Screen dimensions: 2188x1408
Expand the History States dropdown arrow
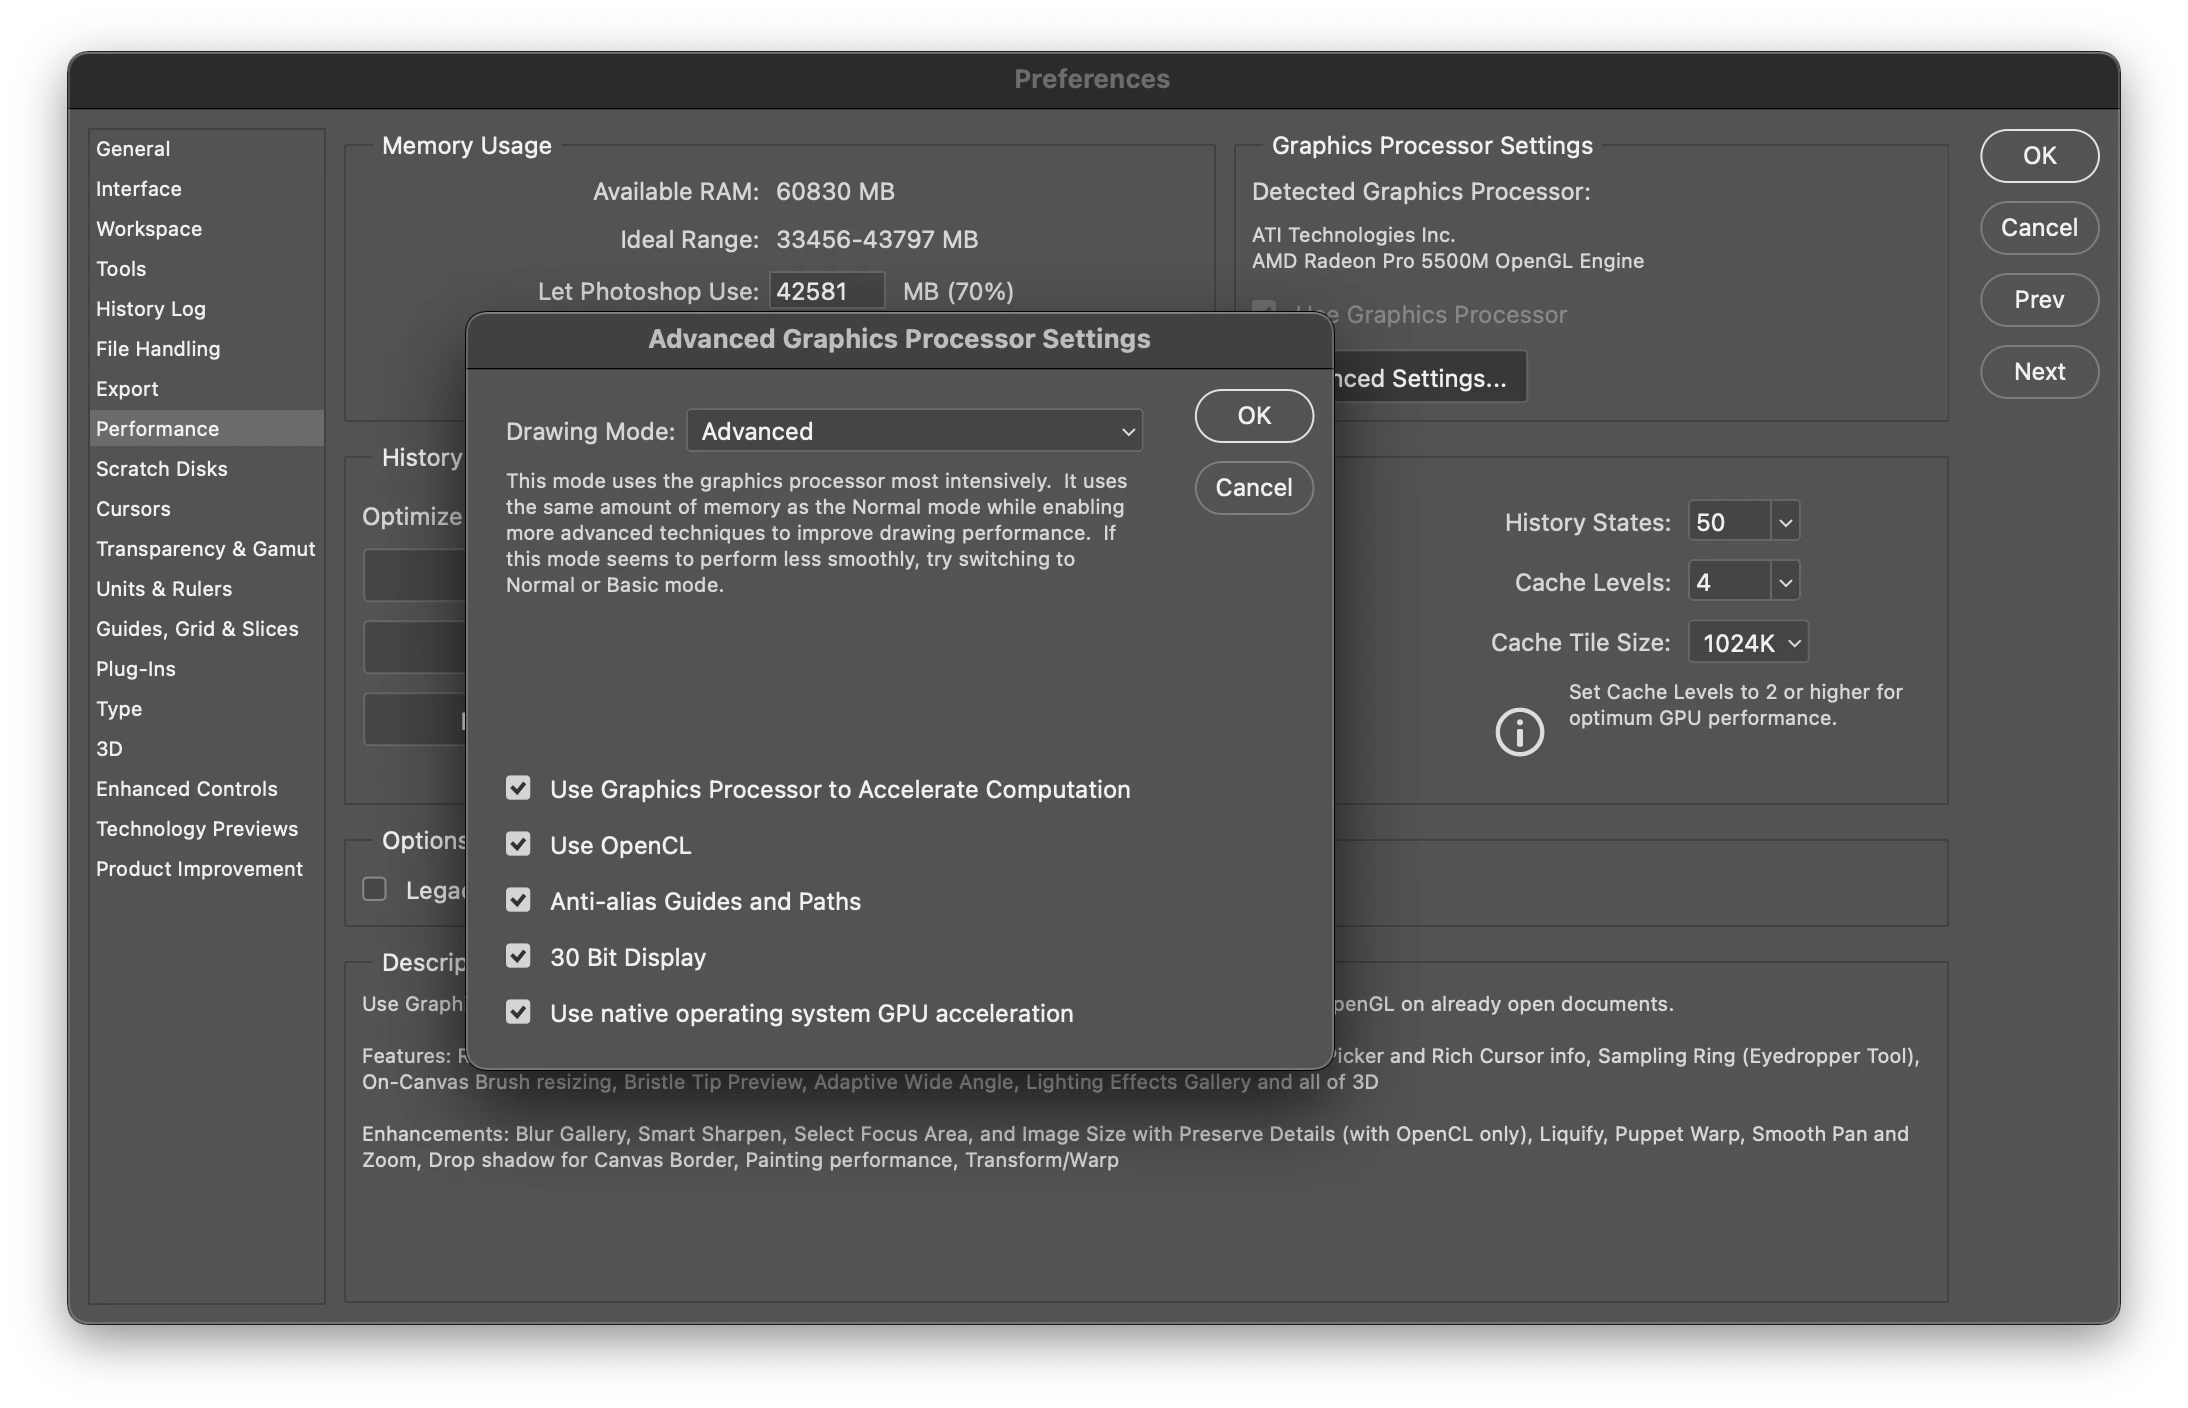click(1785, 522)
